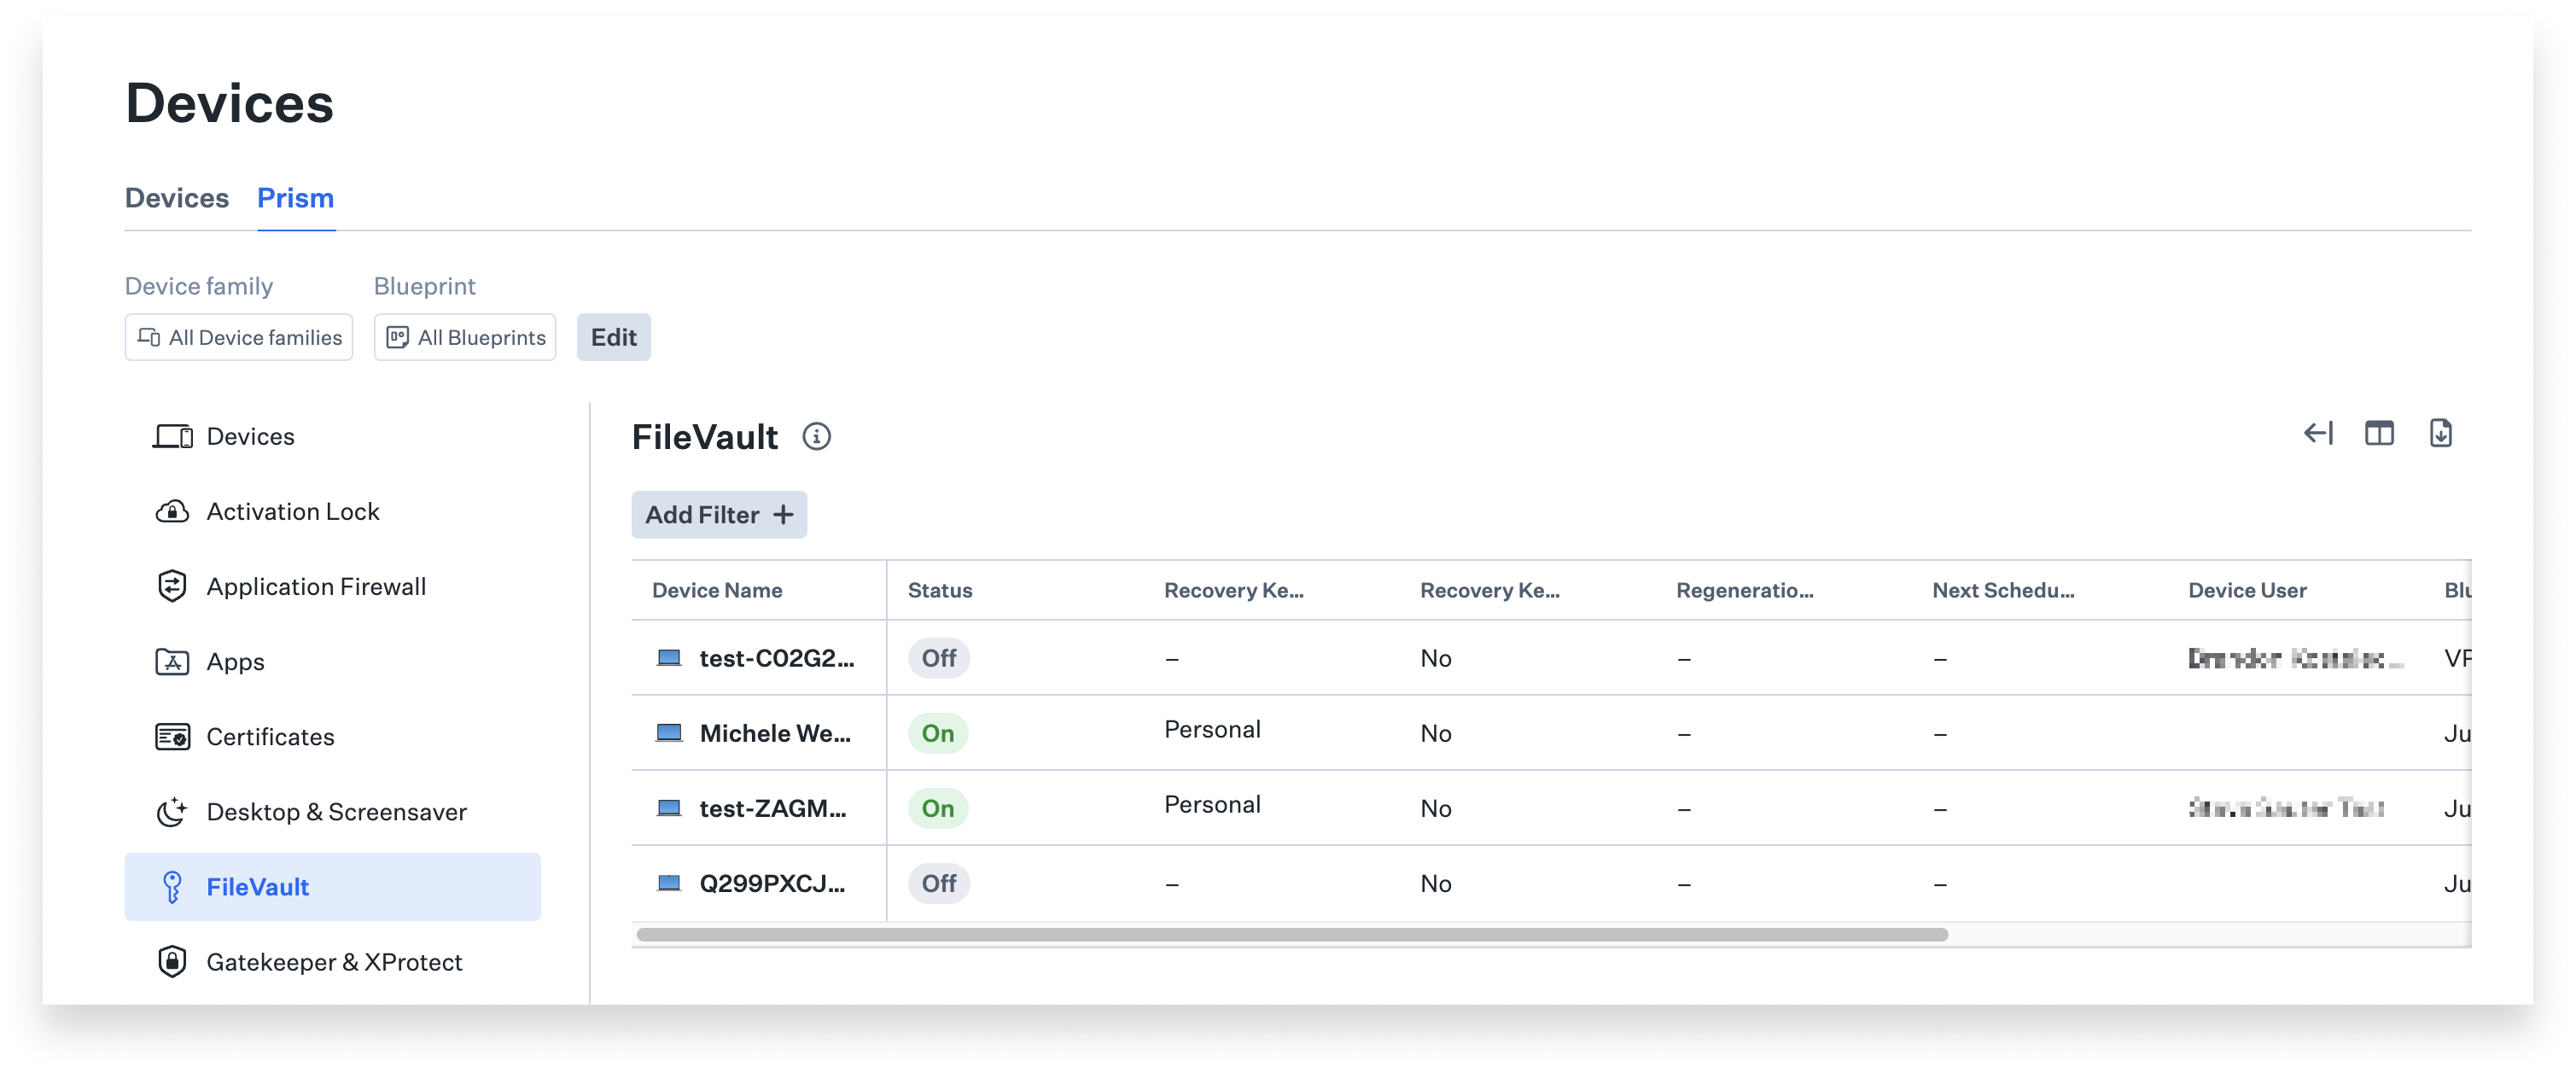2576x1073 pixels.
Task: Click Add Filter button
Action: pyautogui.click(x=718, y=515)
